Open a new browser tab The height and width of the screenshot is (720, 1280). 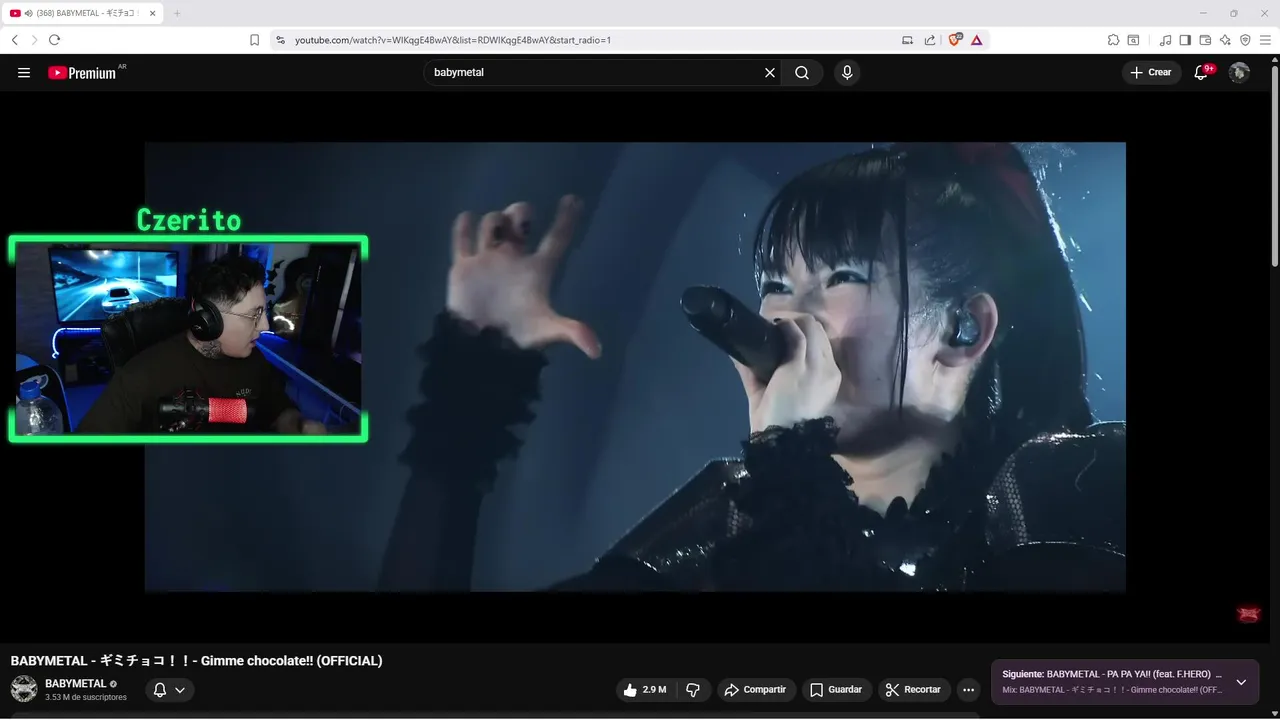(177, 13)
